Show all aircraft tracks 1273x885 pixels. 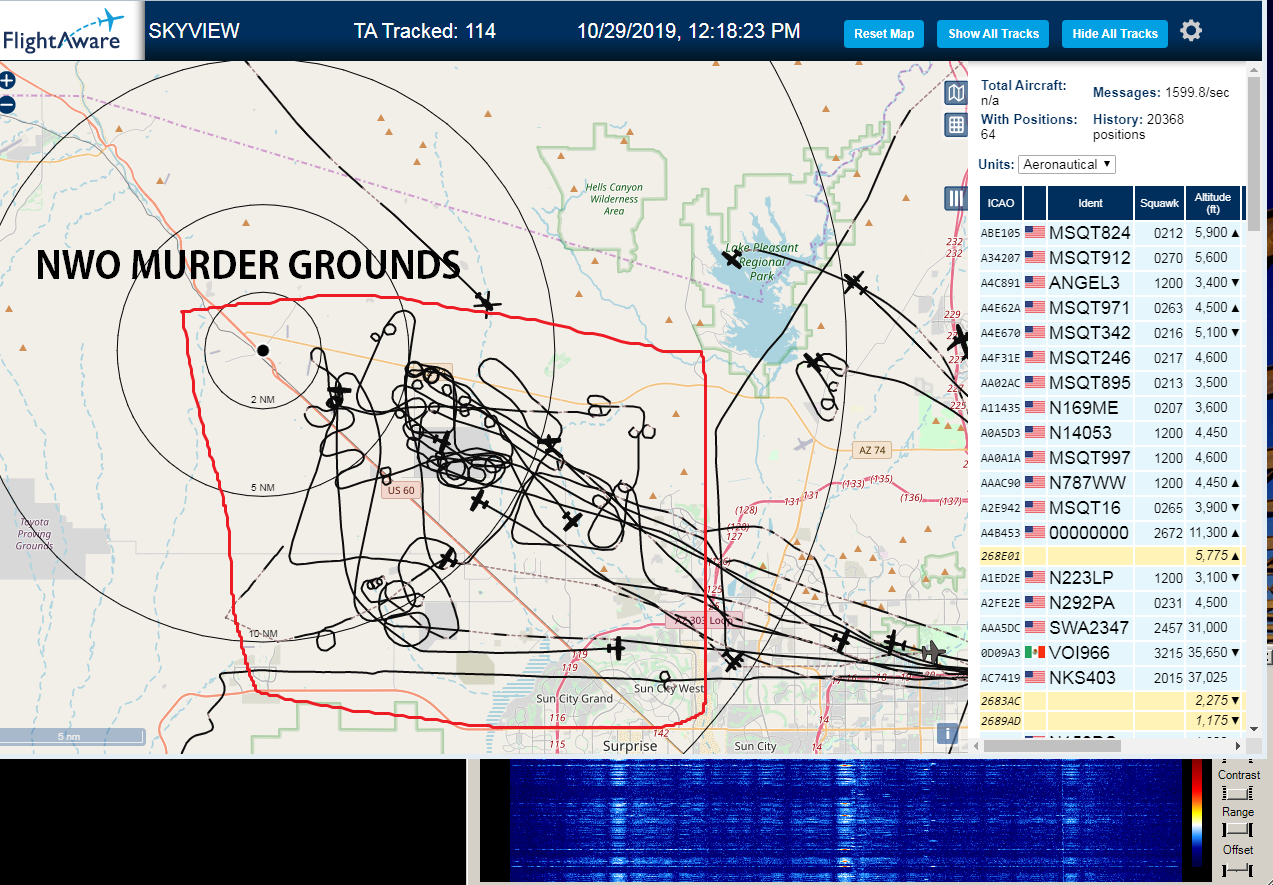tap(993, 34)
